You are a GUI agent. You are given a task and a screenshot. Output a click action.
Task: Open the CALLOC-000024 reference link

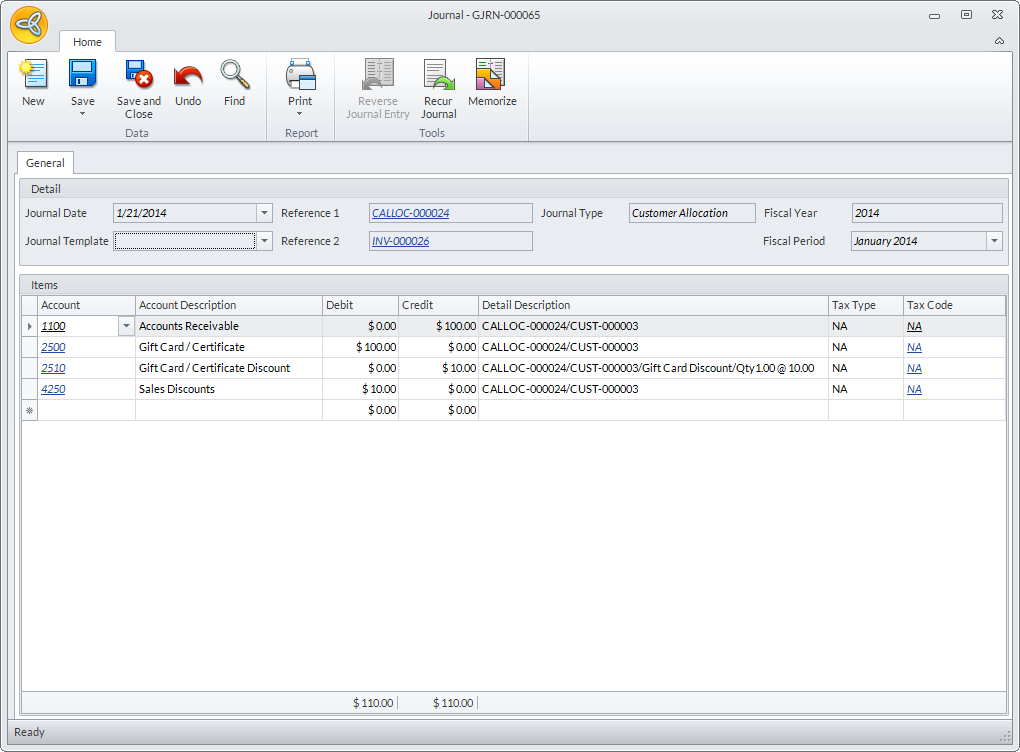[x=410, y=213]
